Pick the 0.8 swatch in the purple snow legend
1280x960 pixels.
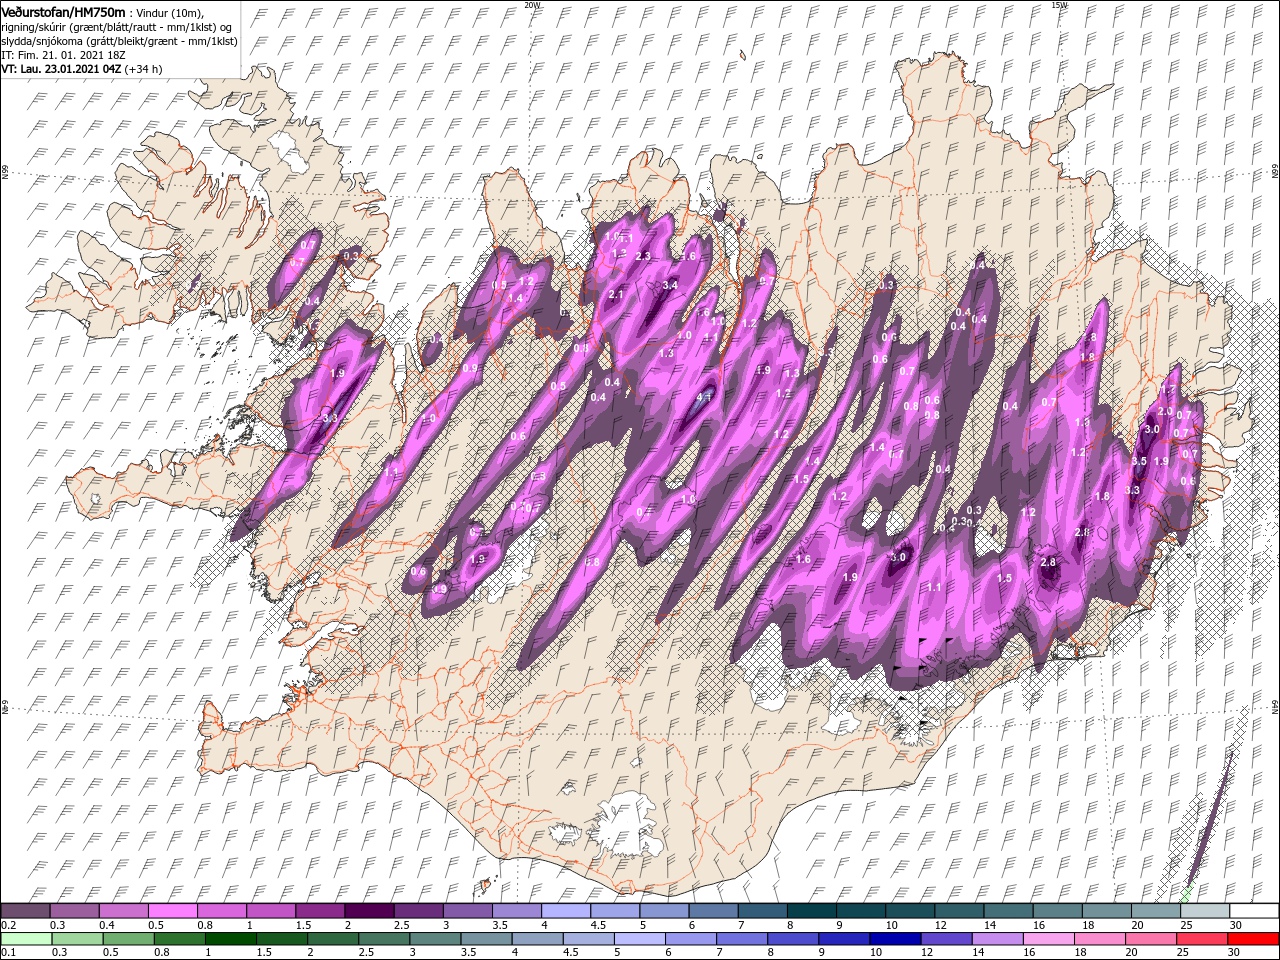221,911
